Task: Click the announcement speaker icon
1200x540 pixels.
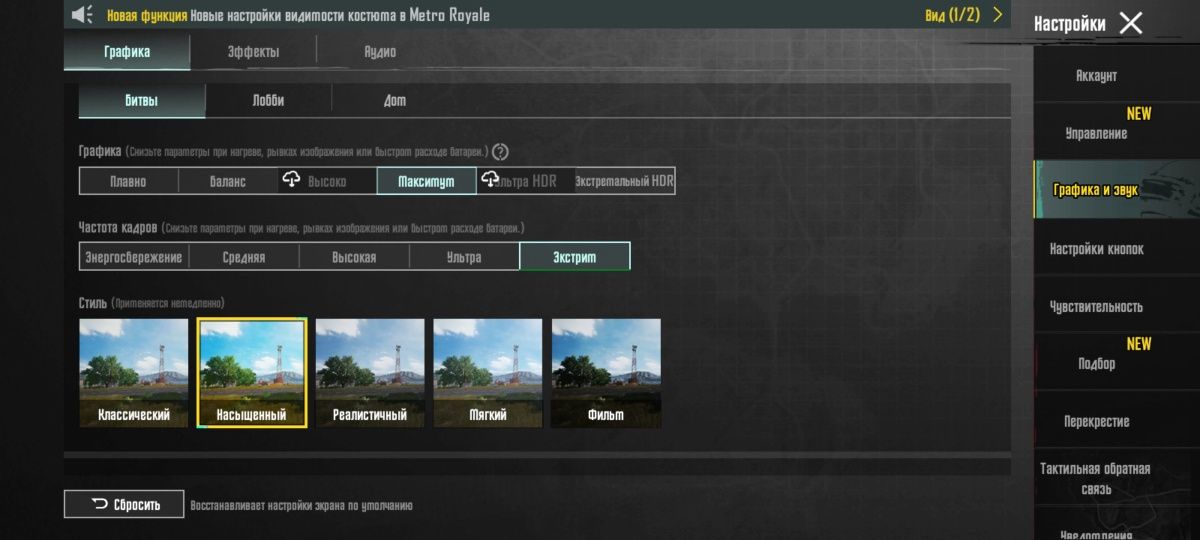Action: [x=83, y=15]
